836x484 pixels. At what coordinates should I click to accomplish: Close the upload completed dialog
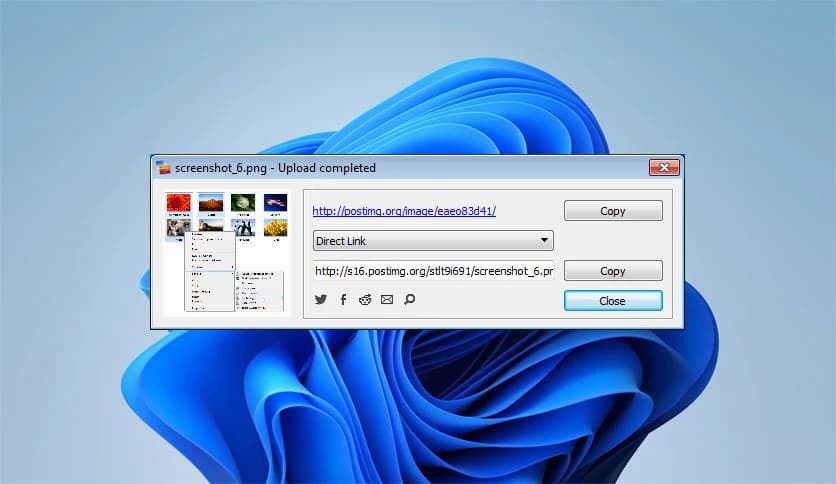tap(613, 301)
